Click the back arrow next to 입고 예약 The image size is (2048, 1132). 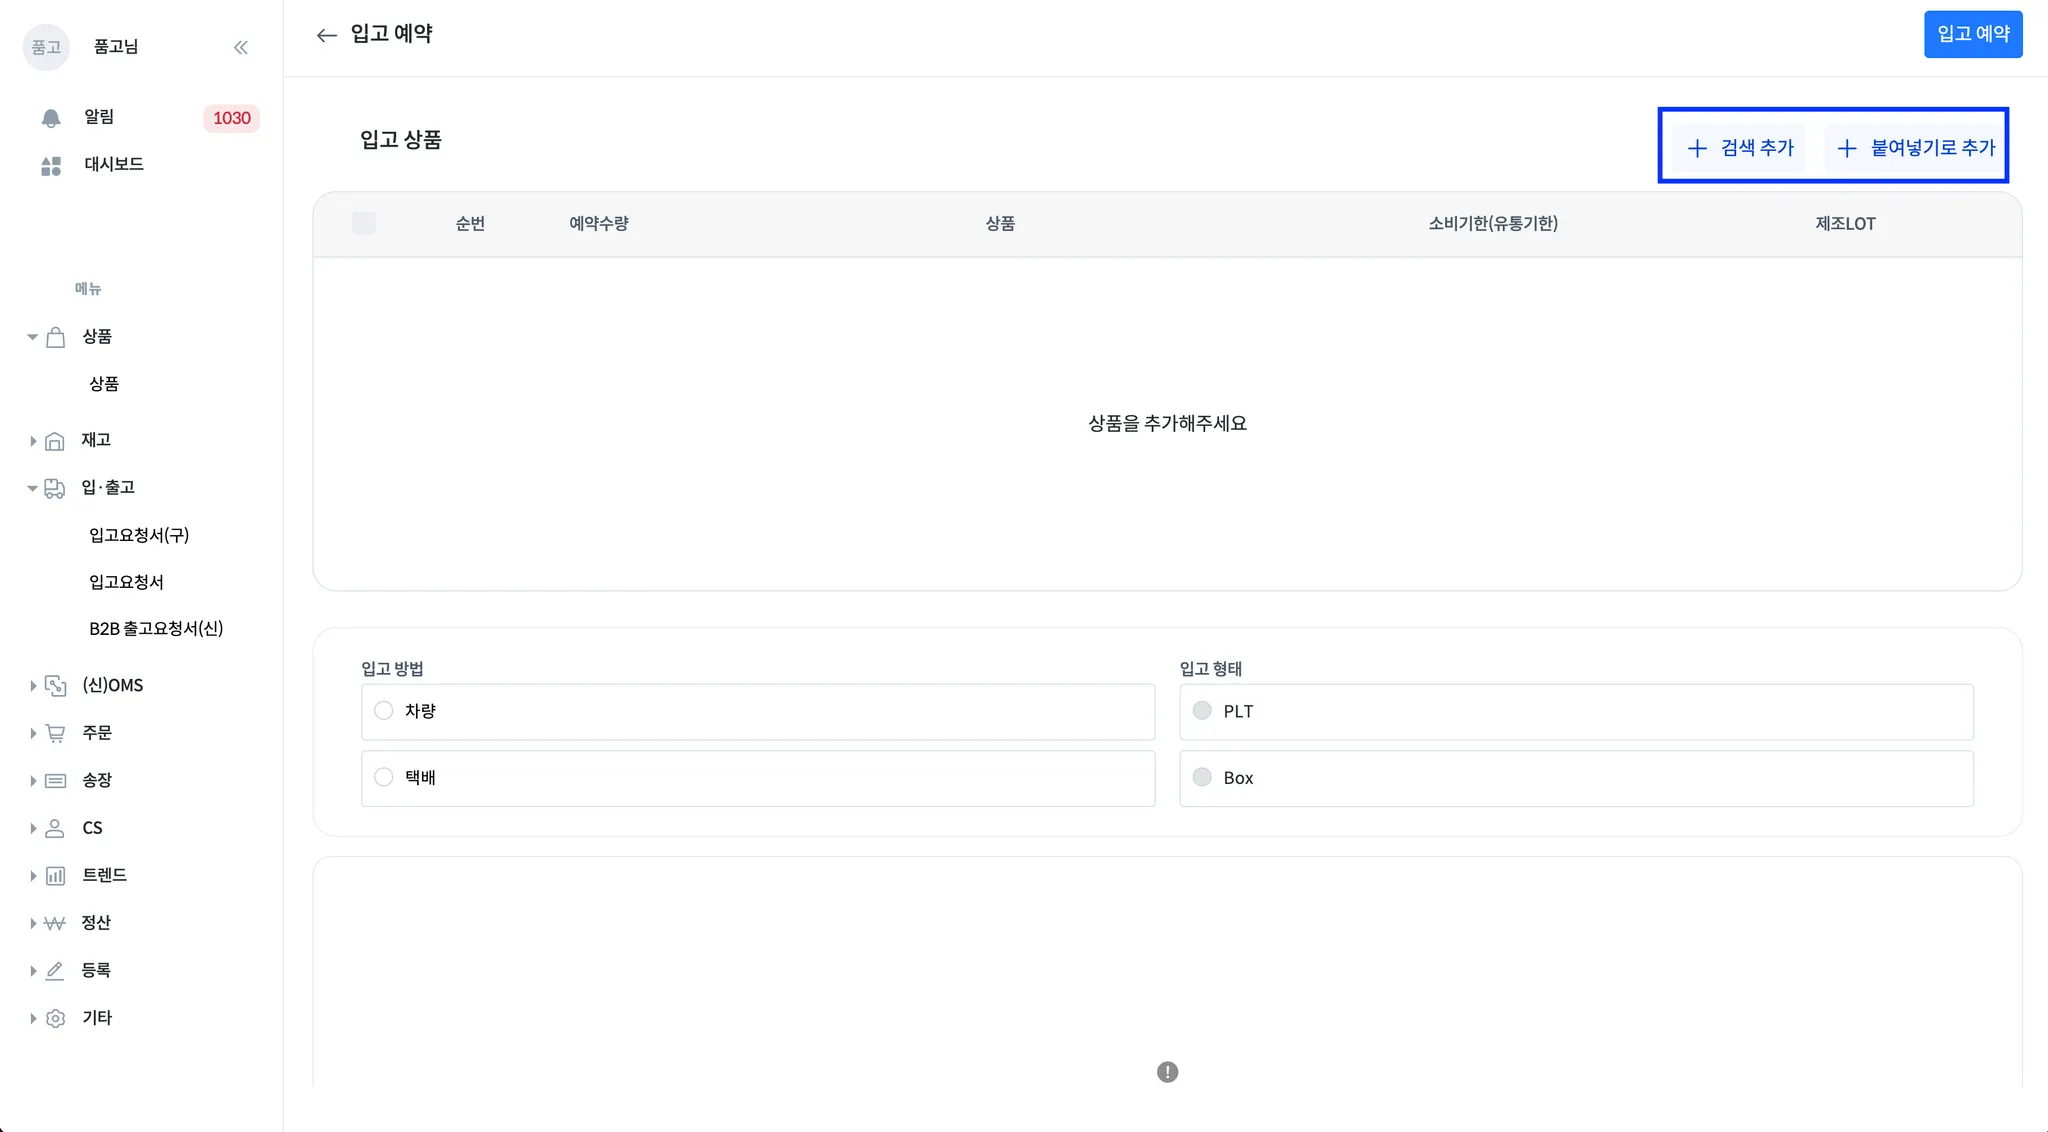(x=326, y=35)
